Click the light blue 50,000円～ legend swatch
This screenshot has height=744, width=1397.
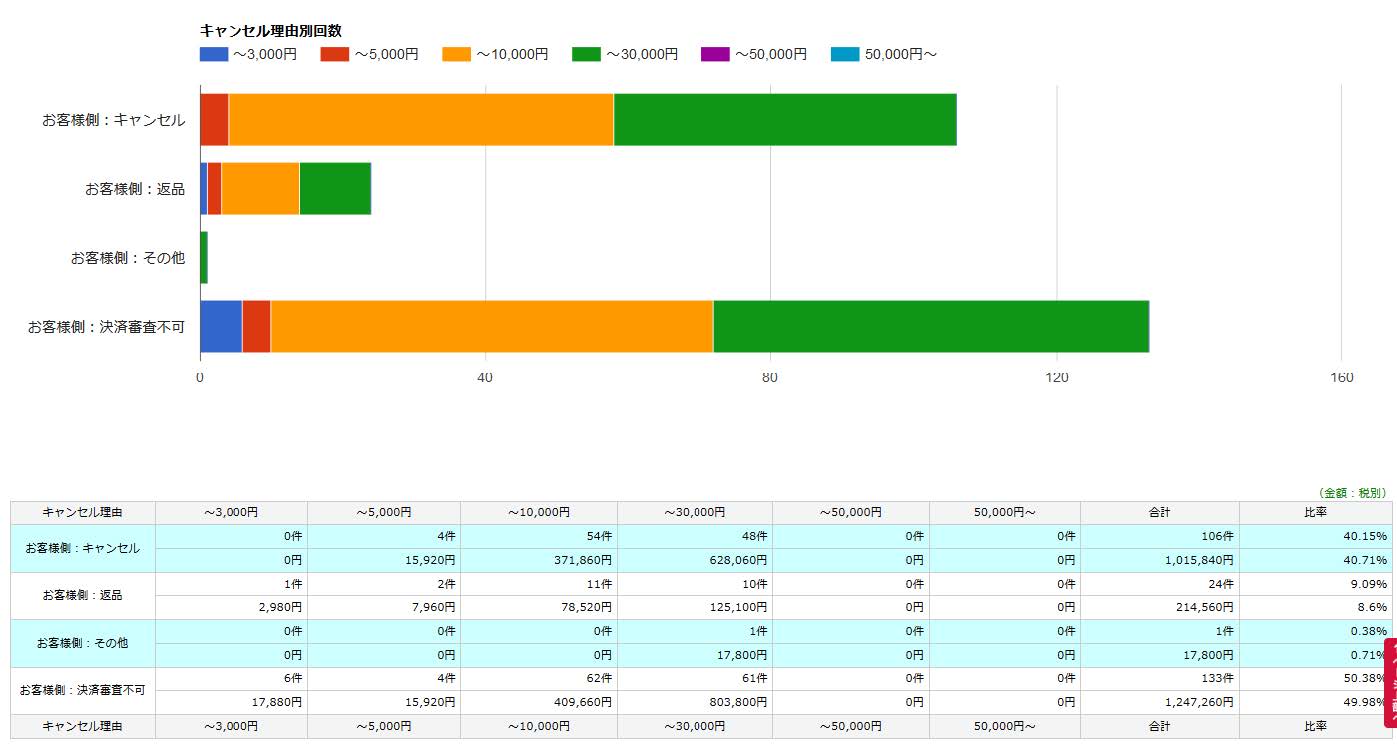click(845, 54)
